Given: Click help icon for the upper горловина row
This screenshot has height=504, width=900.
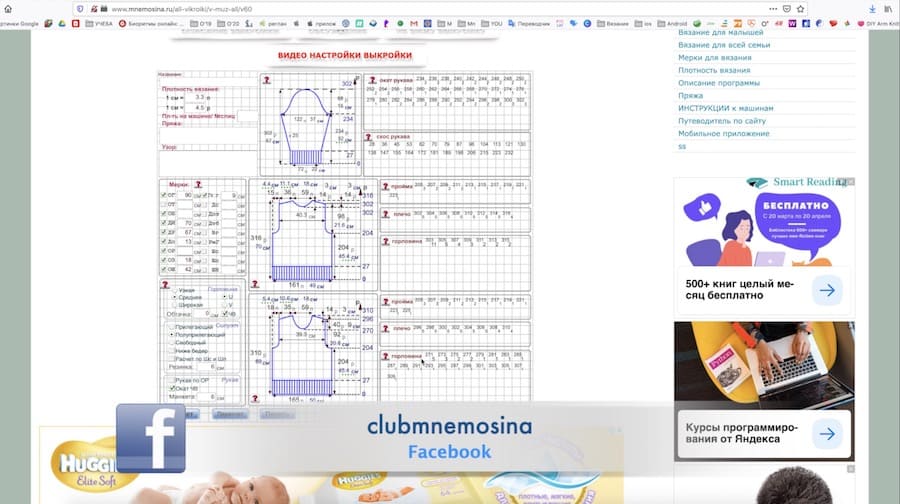Looking at the screenshot, I should (x=386, y=242).
